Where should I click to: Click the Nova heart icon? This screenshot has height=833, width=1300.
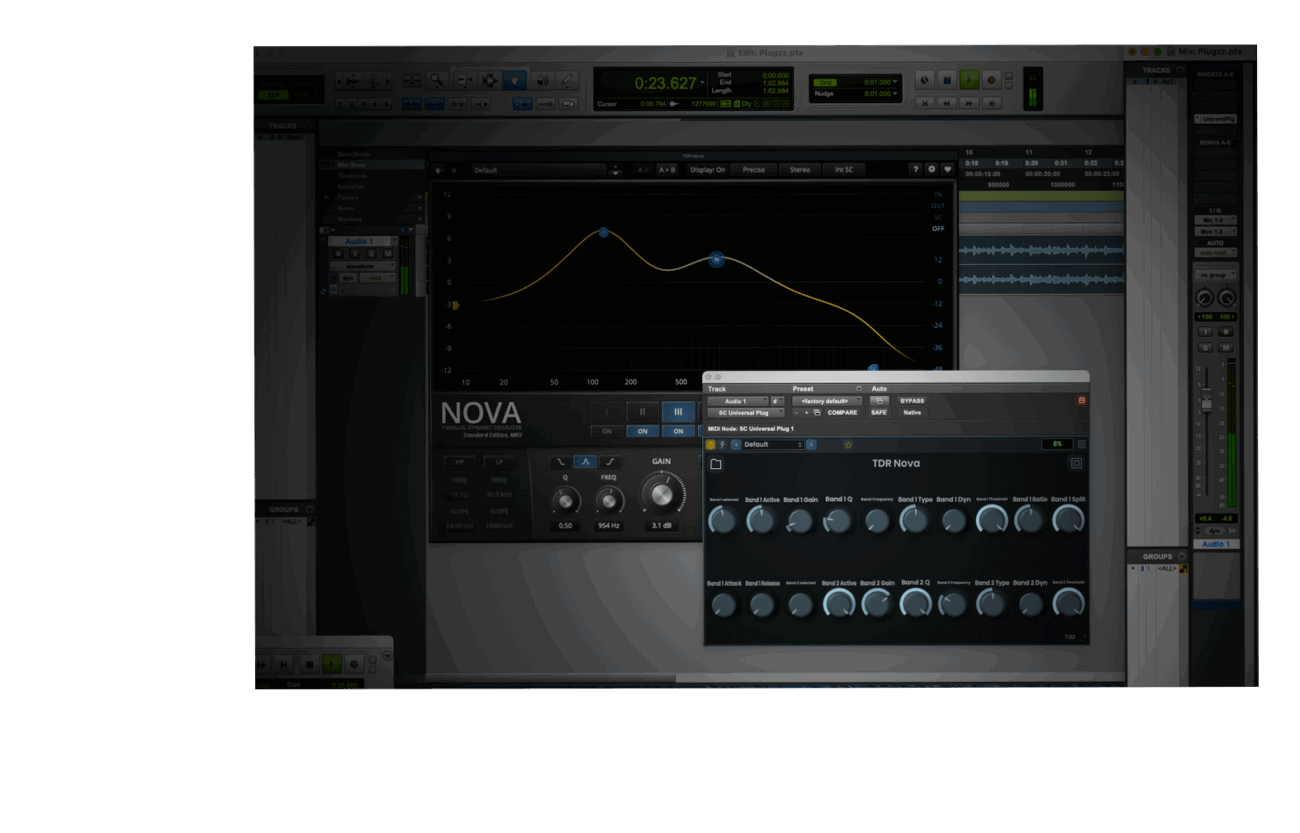click(x=948, y=170)
